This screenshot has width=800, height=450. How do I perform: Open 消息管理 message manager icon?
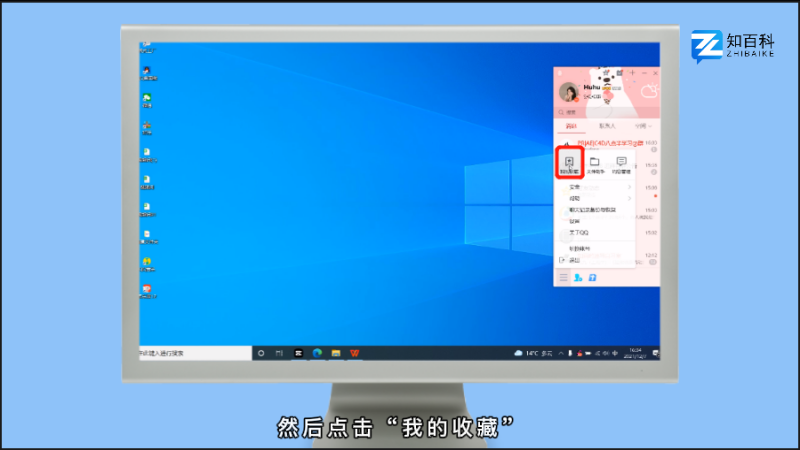click(x=621, y=165)
